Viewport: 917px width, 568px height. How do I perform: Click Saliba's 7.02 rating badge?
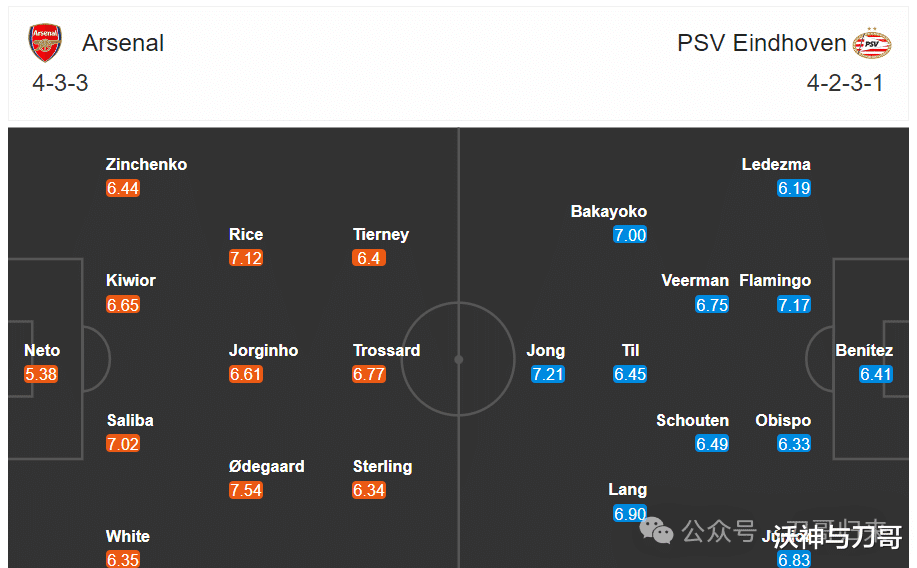coord(123,444)
